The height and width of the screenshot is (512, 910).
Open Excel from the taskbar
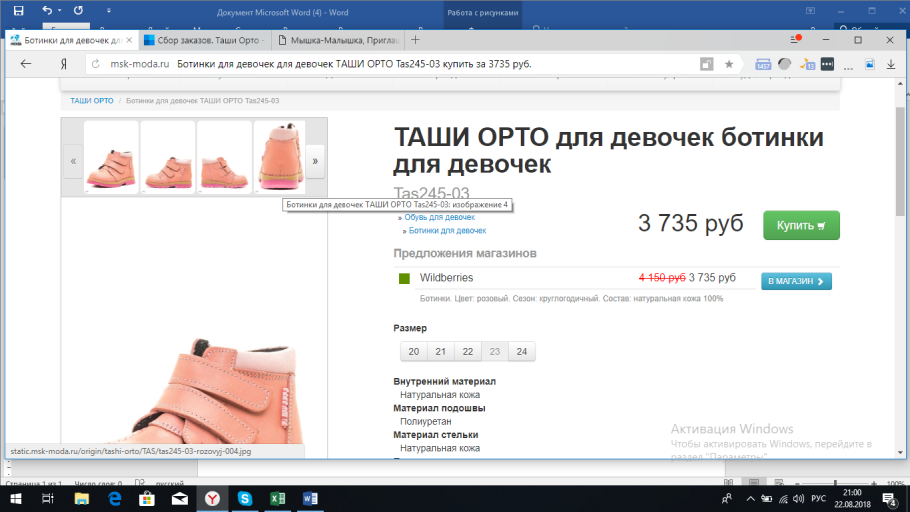pos(277,497)
